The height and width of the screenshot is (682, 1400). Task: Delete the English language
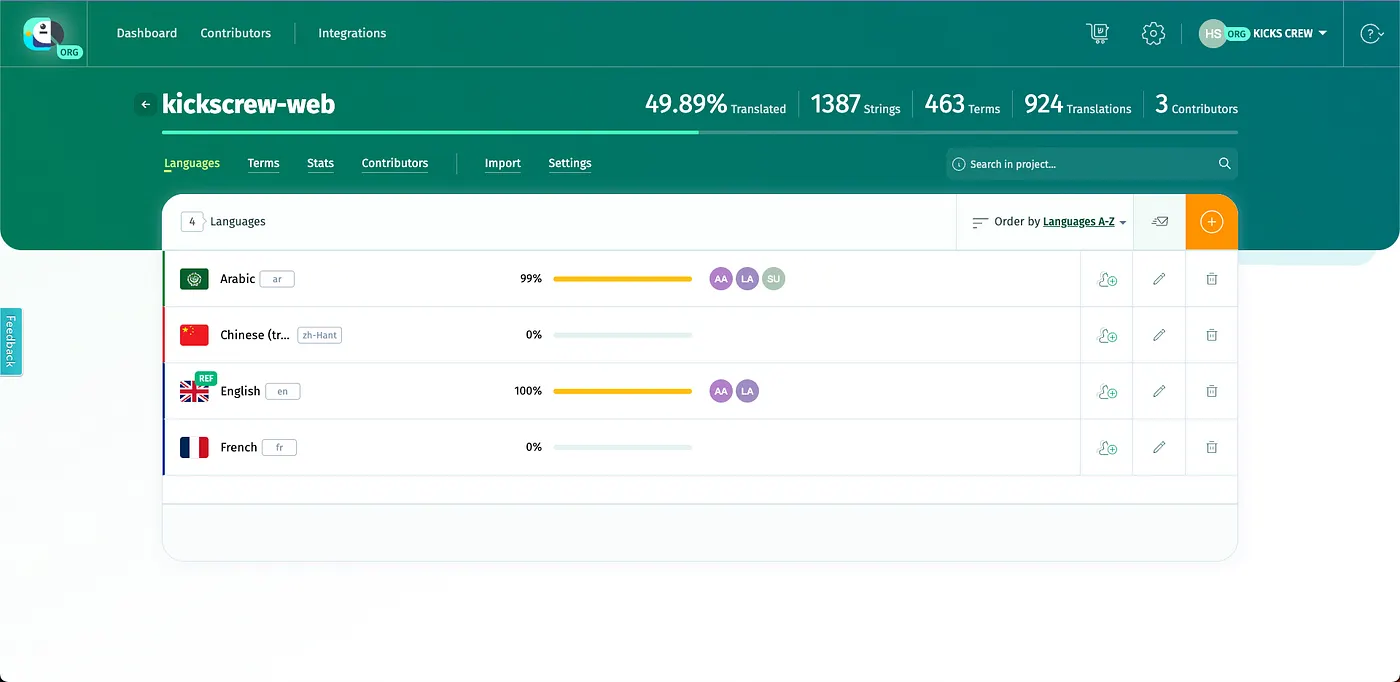pyautogui.click(x=1211, y=391)
